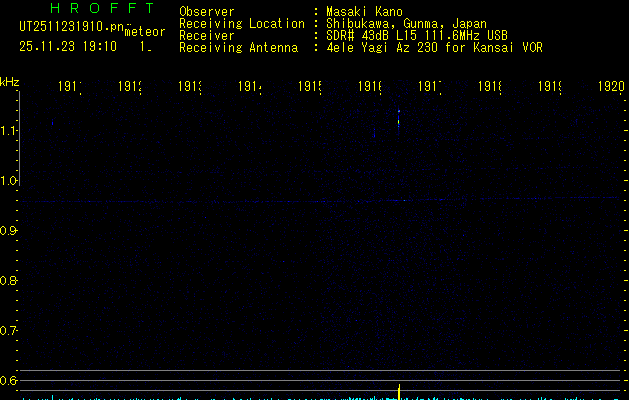Select the file name UT2511231910.pn
The width and height of the screenshot is (629, 400).
(x=71, y=27)
